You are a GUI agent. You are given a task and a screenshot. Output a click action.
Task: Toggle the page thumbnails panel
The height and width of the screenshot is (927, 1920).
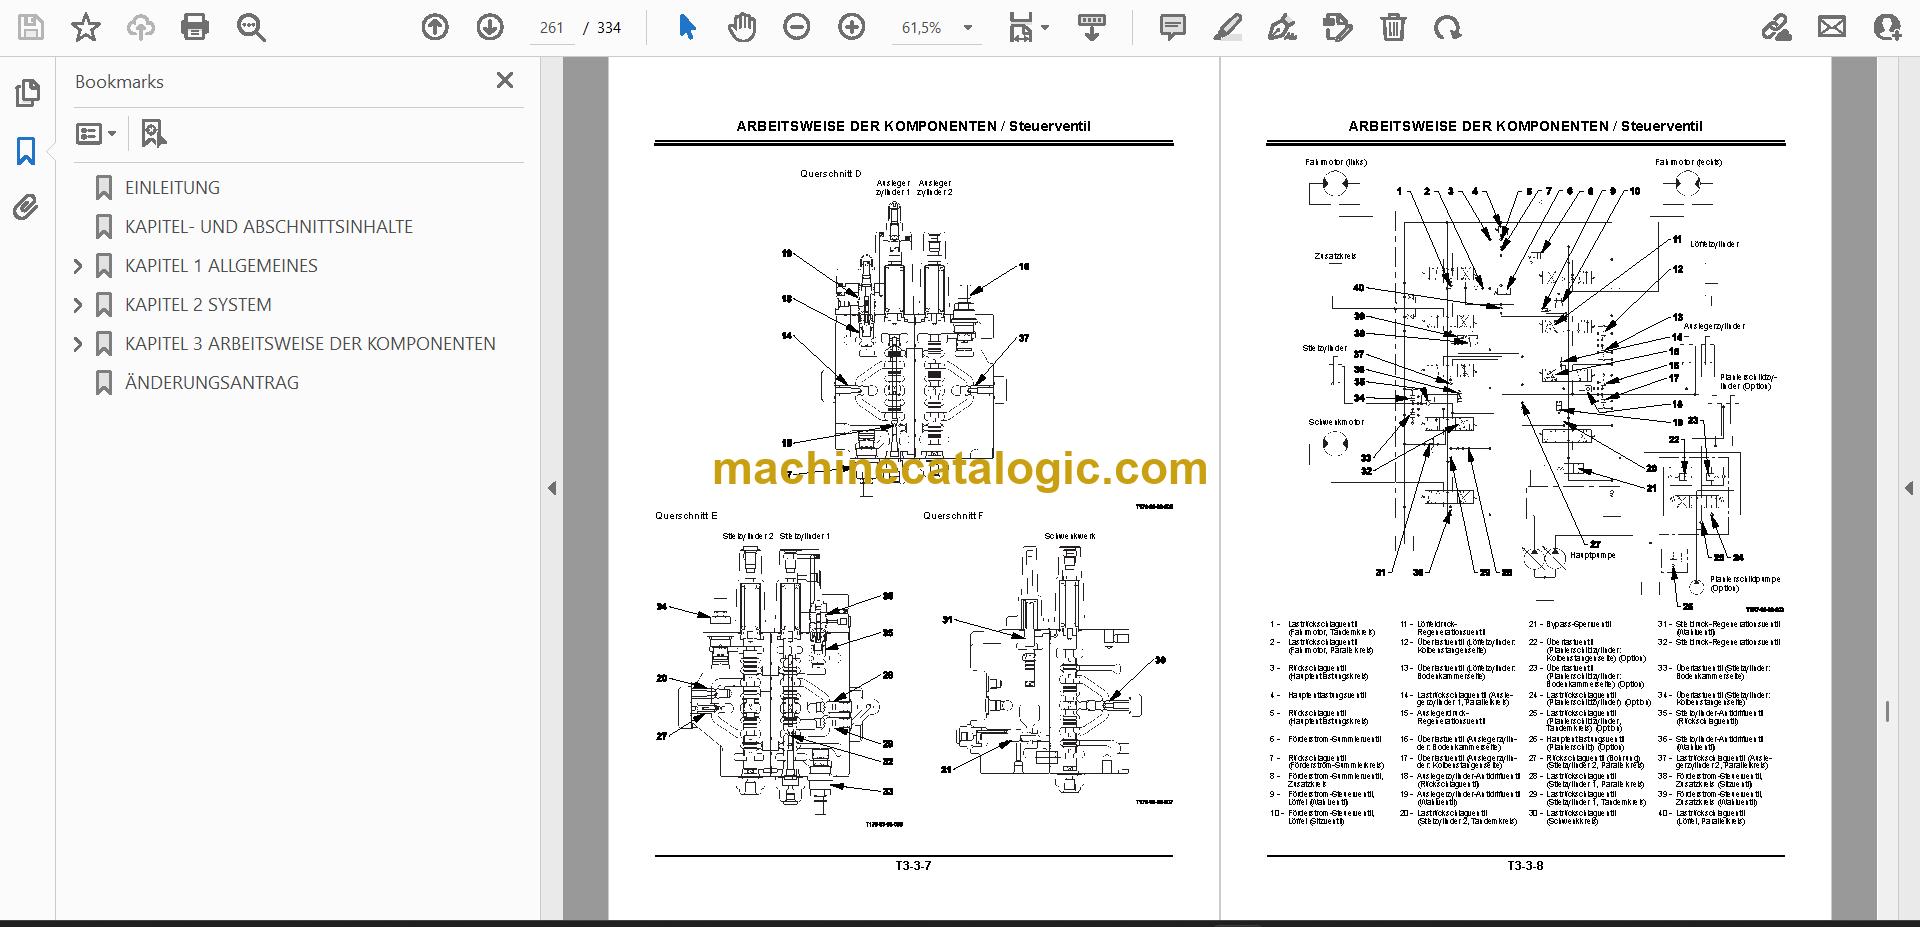coord(27,93)
